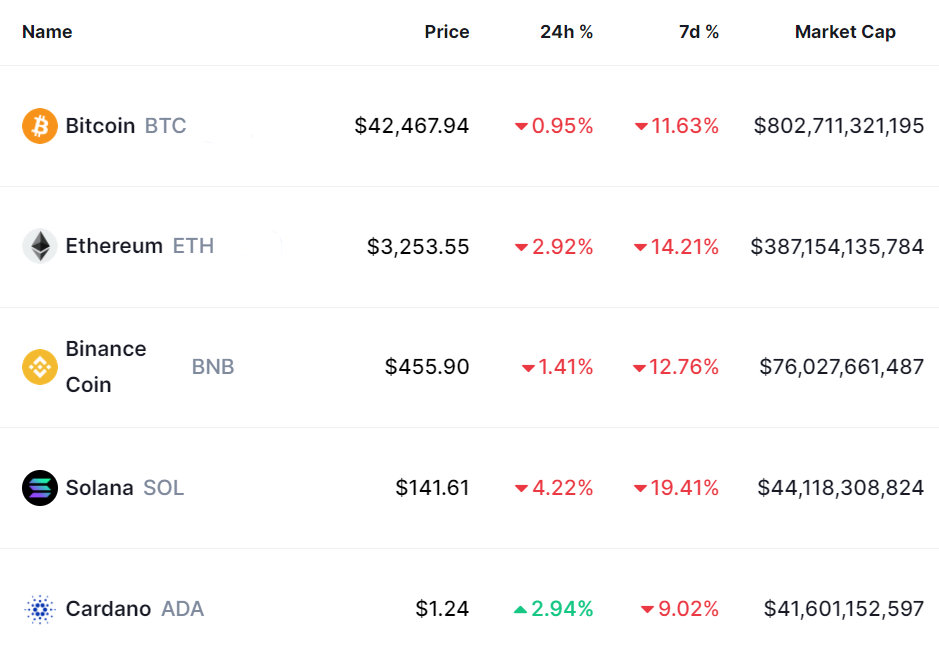939x654 pixels.
Task: Open the Ethereum name link
Action: 114,246
